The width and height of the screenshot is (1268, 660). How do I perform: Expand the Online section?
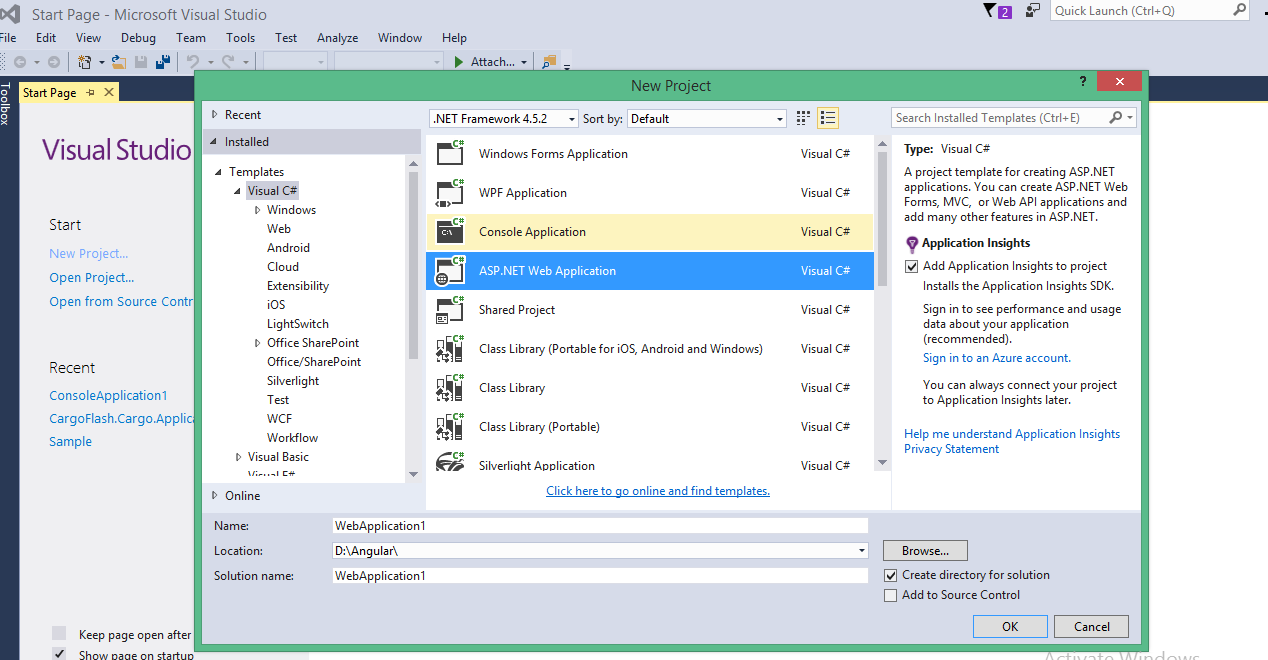[214, 495]
